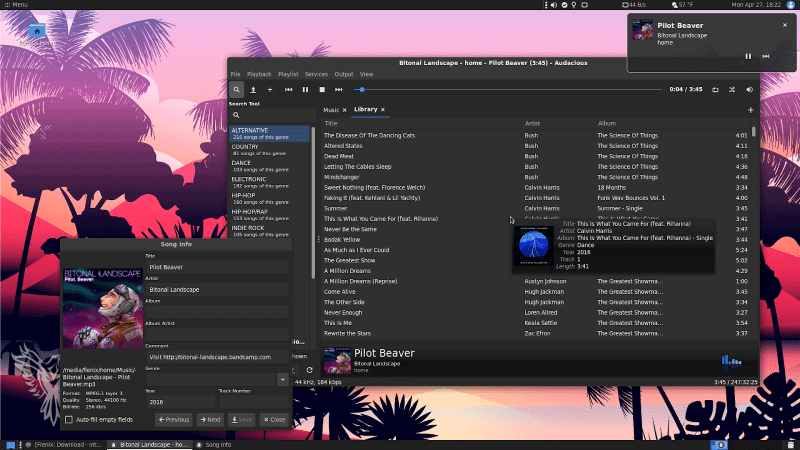
Task: Click the Previous button in Song Info
Action: 173,419
